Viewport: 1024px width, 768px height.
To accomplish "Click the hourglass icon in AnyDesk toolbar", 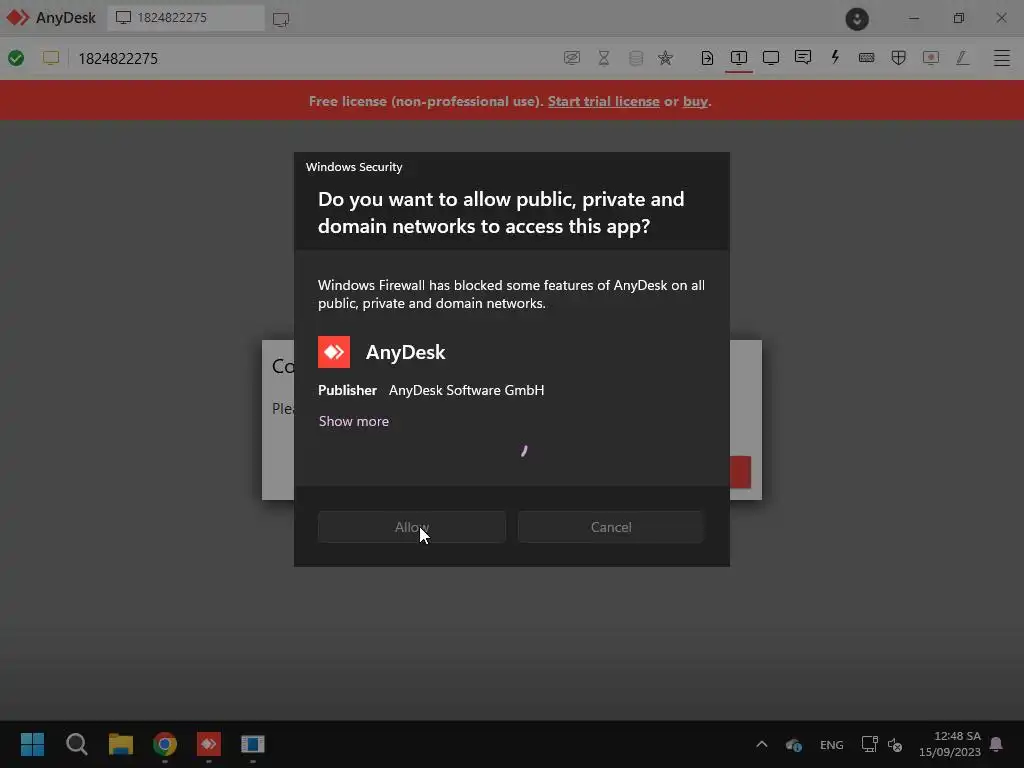I will coord(603,58).
